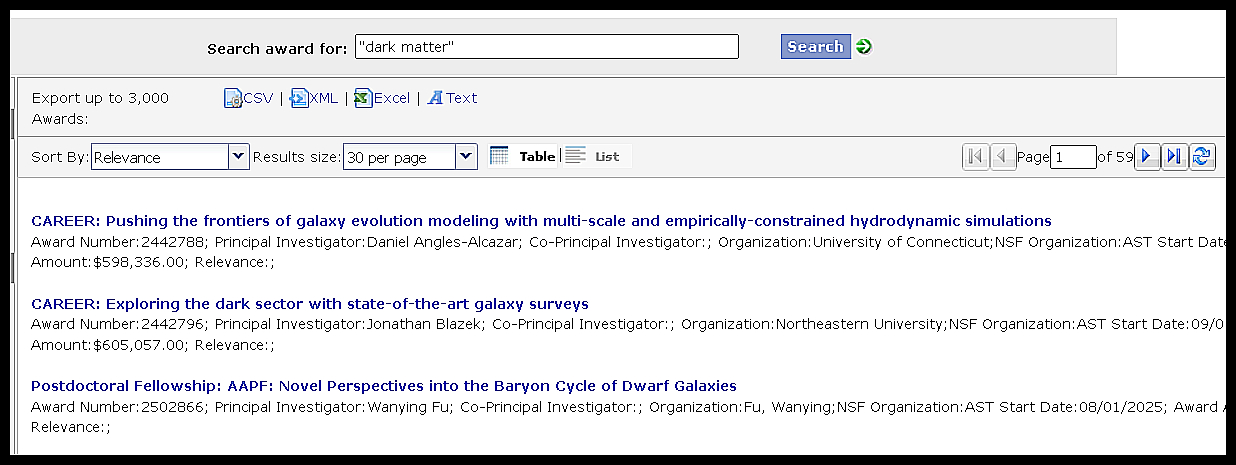Refresh the results list

click(x=1202, y=157)
